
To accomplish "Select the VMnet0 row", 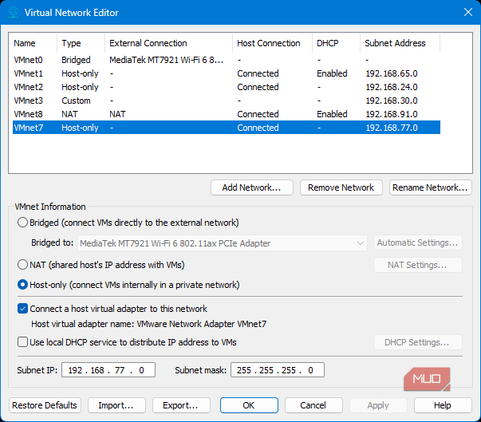I will [x=226, y=60].
